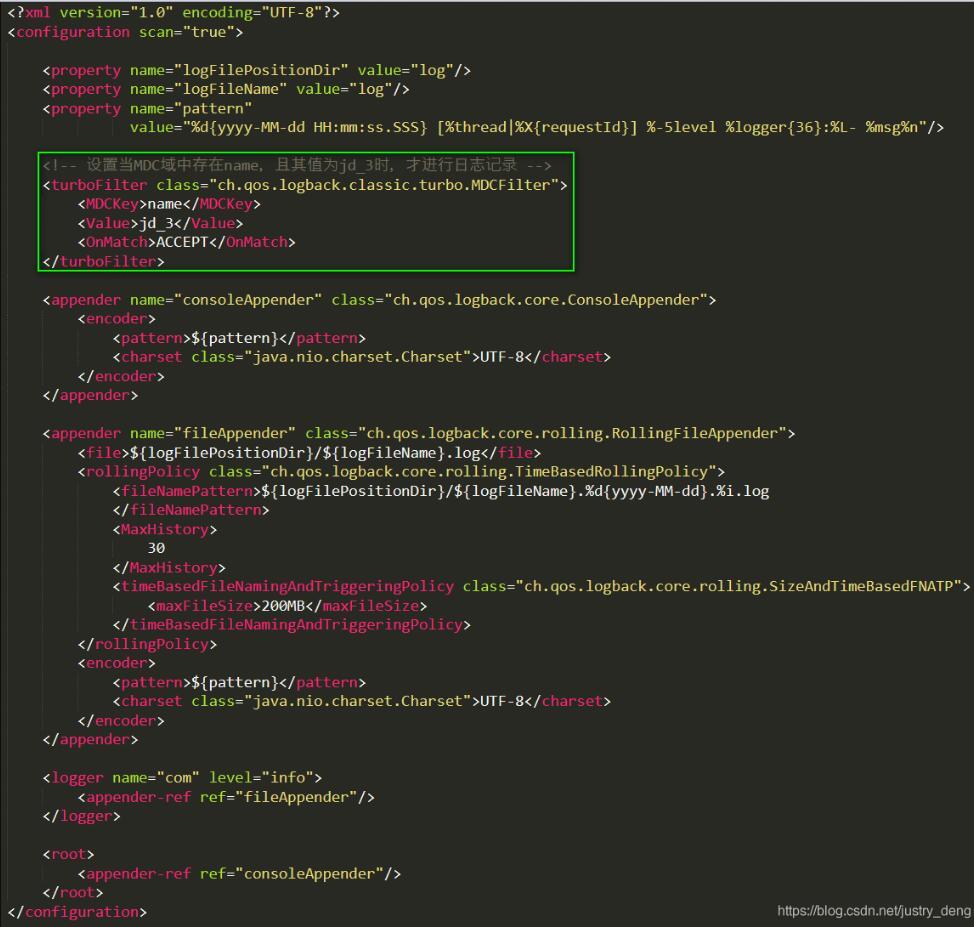Select the OnMatch ACCEPT line

[187, 242]
